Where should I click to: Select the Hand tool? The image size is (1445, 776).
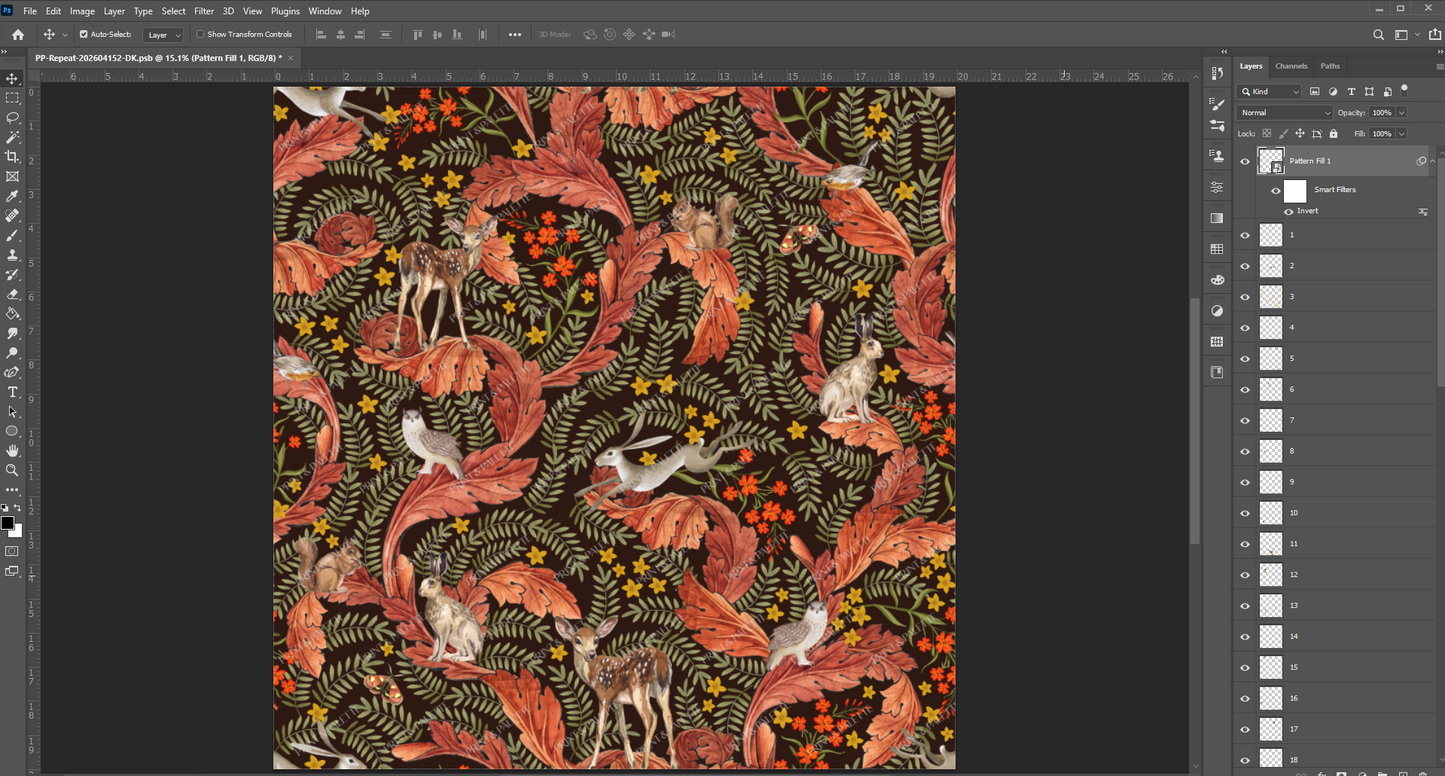click(x=13, y=451)
